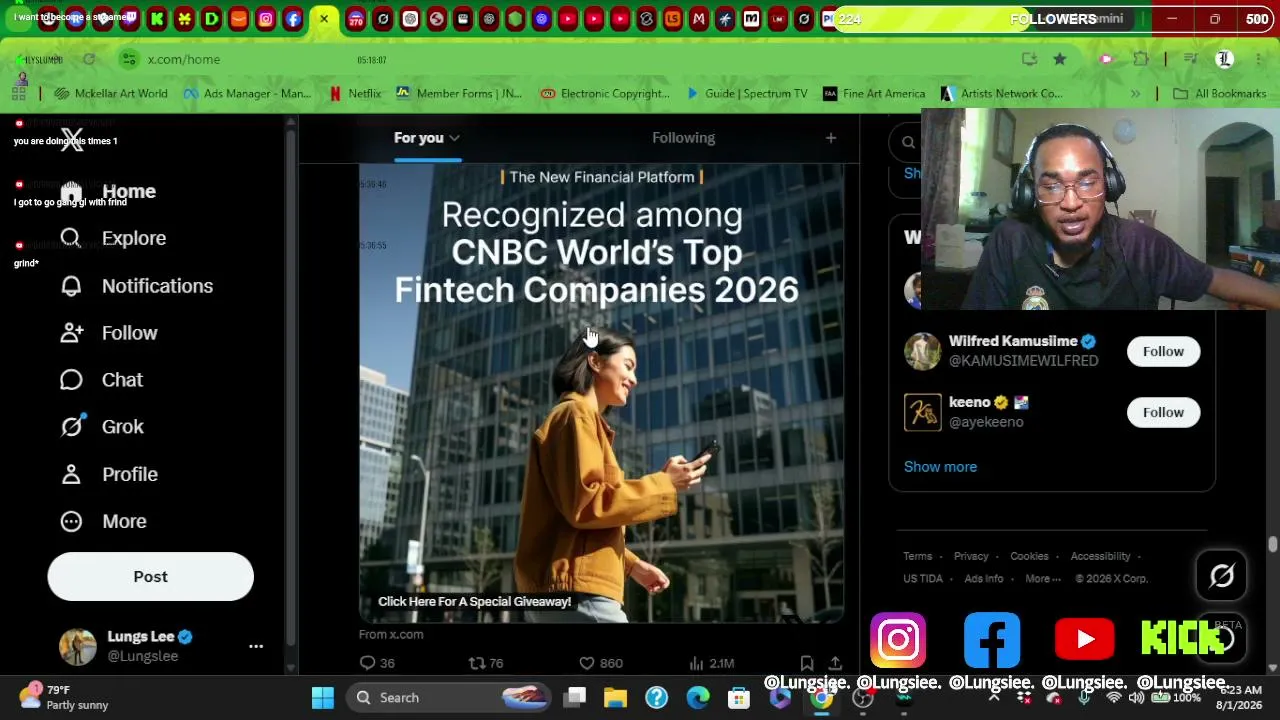This screenshot has height=720, width=1280.
Task: Open the Fine Art America bookmark
Action: (874, 93)
